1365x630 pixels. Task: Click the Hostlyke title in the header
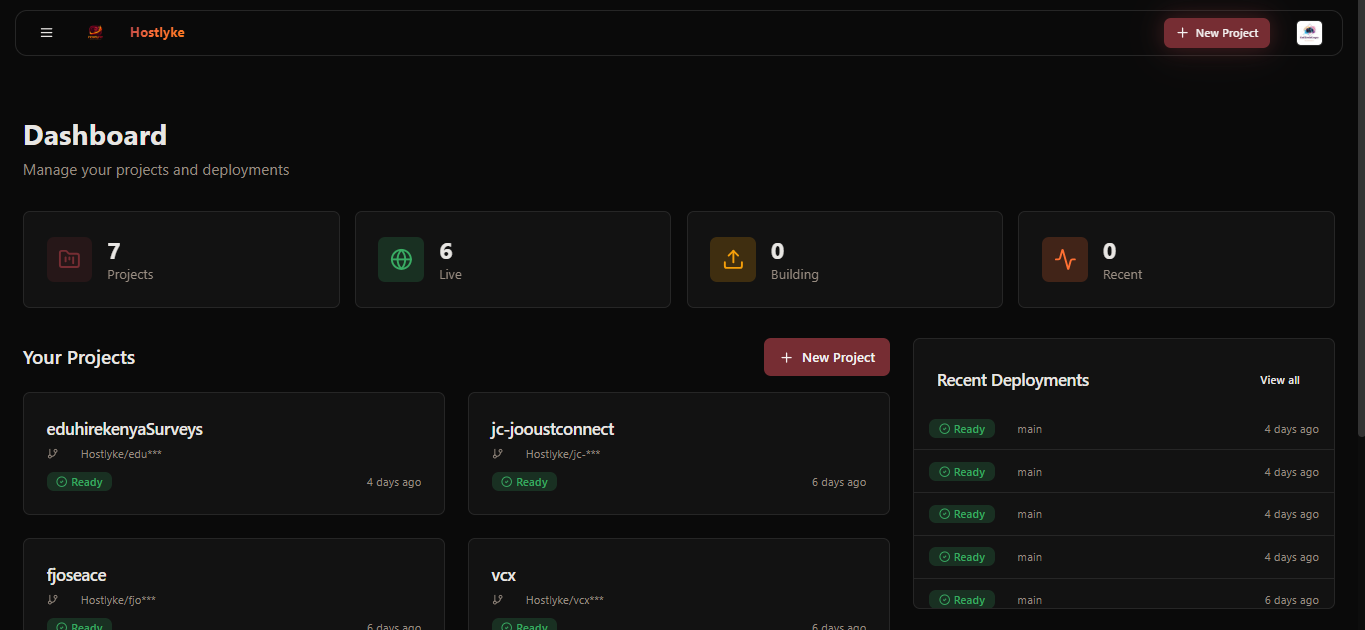pos(157,32)
